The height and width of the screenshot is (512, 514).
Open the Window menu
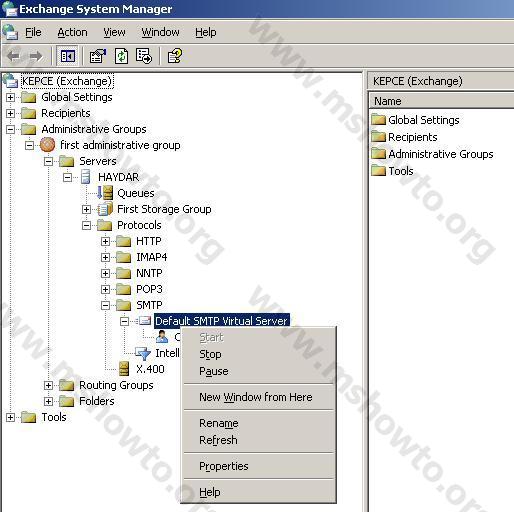tap(160, 32)
